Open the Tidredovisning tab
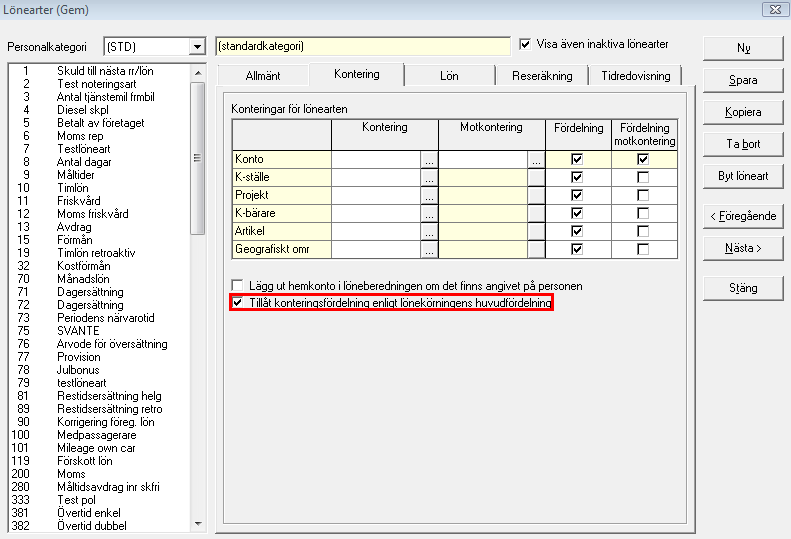This screenshot has height=539, width=791. pyautogui.click(x=636, y=76)
